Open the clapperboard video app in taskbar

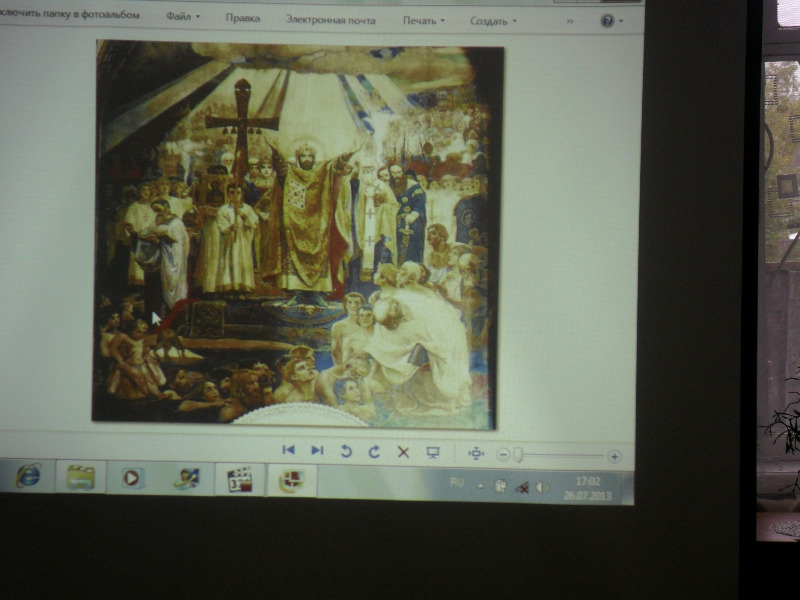[240, 480]
